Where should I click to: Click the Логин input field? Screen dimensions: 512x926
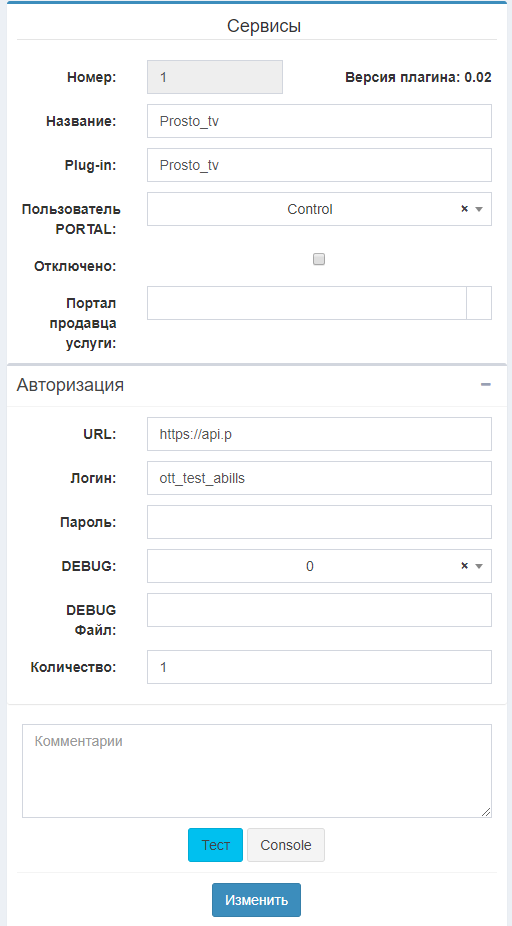(x=319, y=478)
